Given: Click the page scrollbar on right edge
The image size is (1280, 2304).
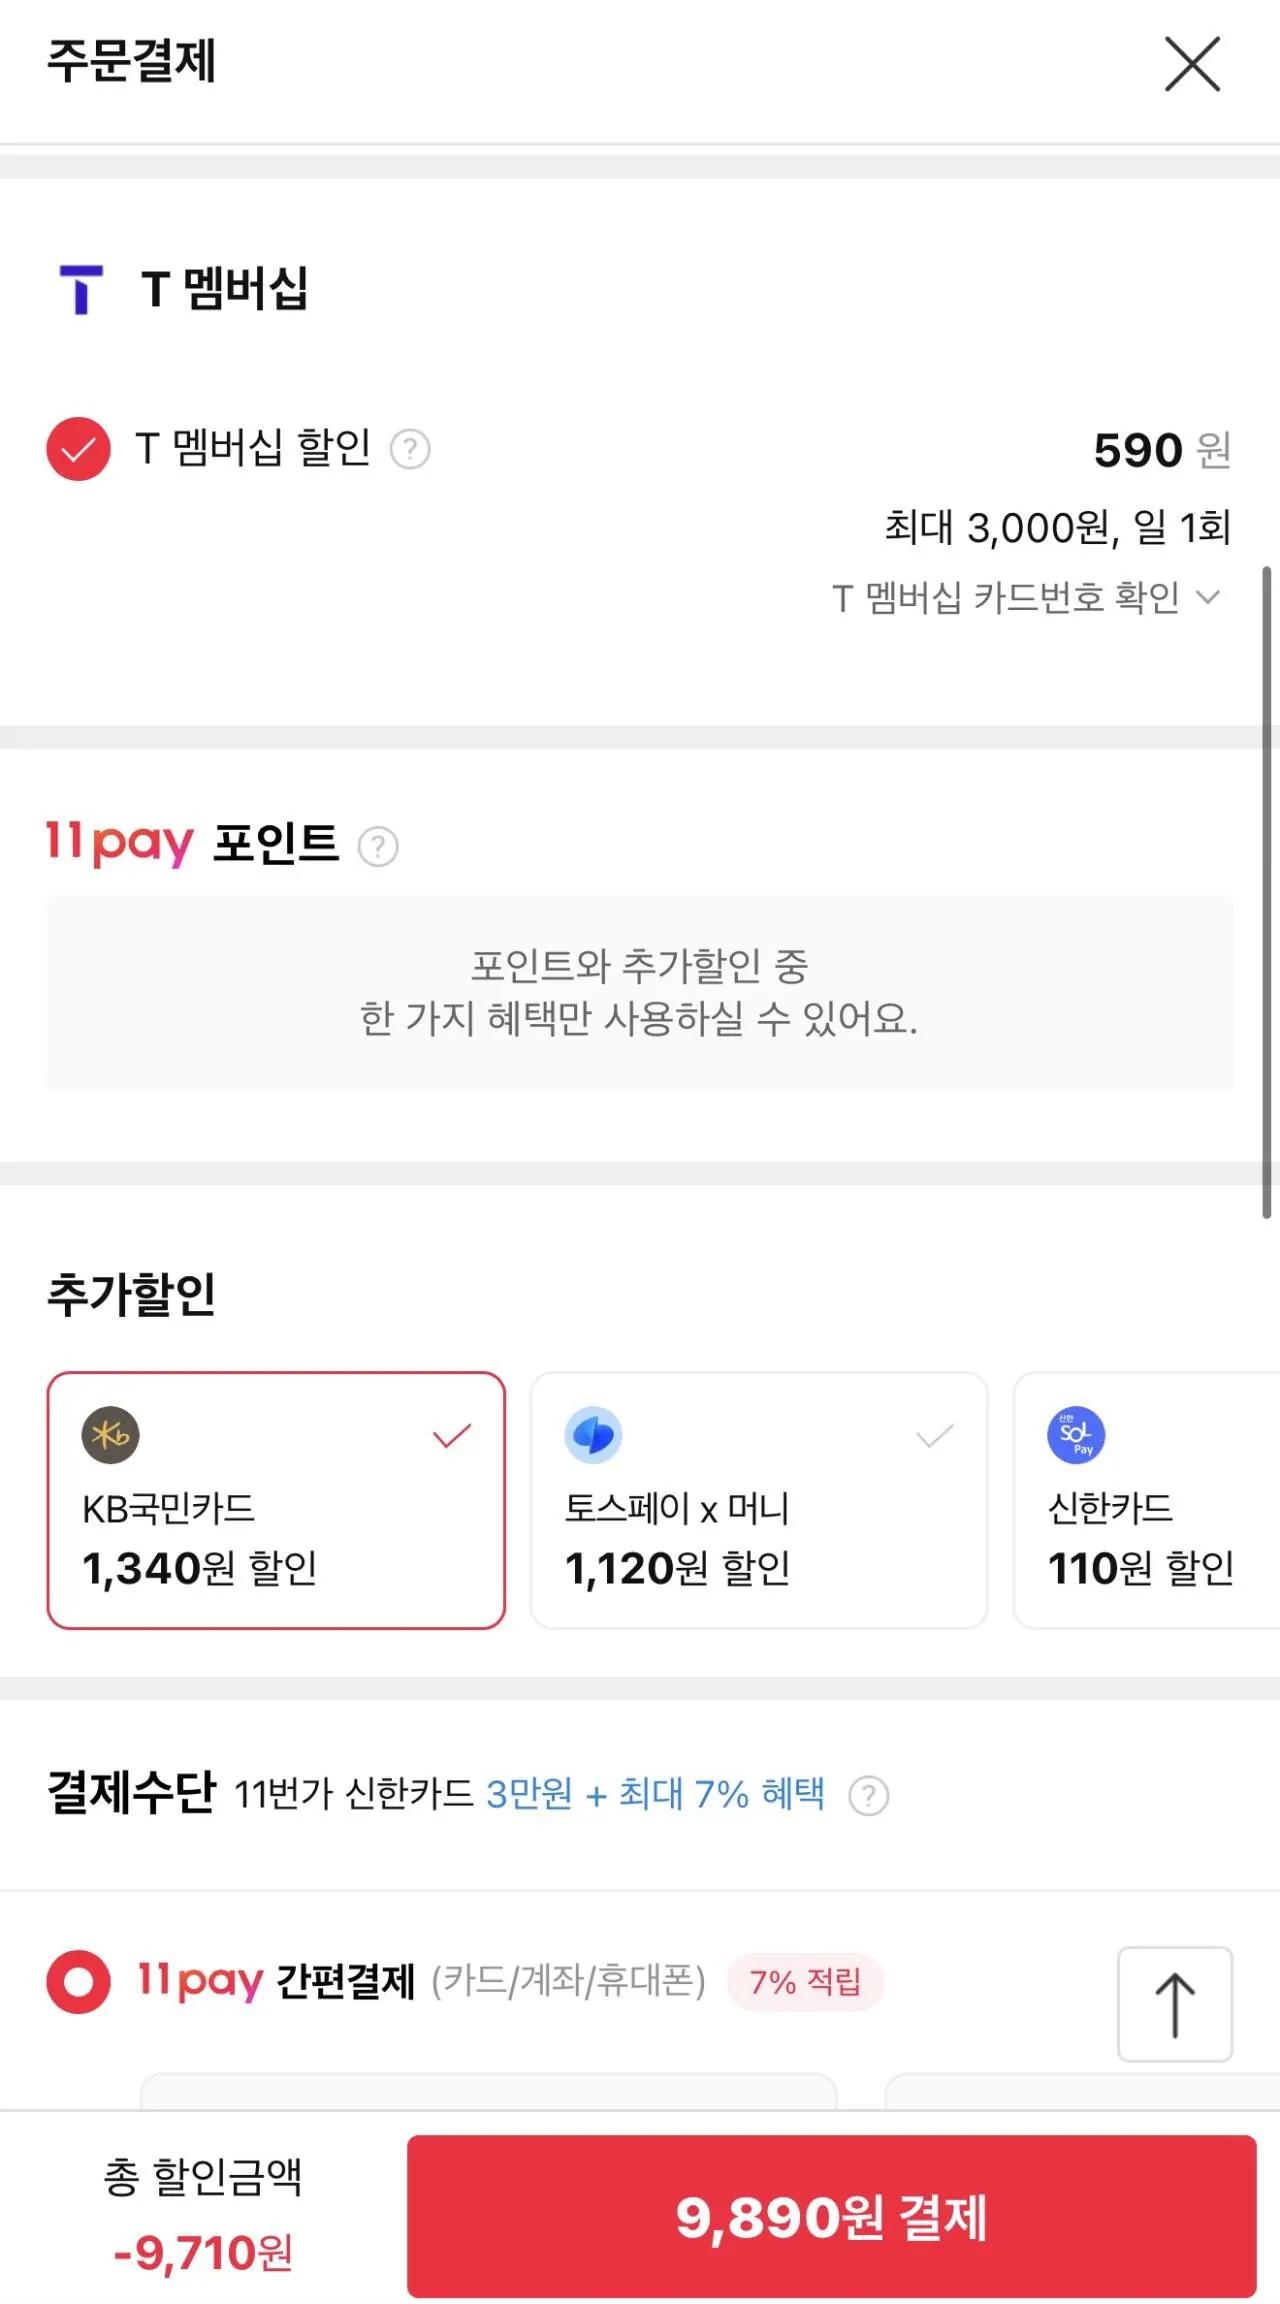Looking at the screenshot, I should click(1266, 890).
